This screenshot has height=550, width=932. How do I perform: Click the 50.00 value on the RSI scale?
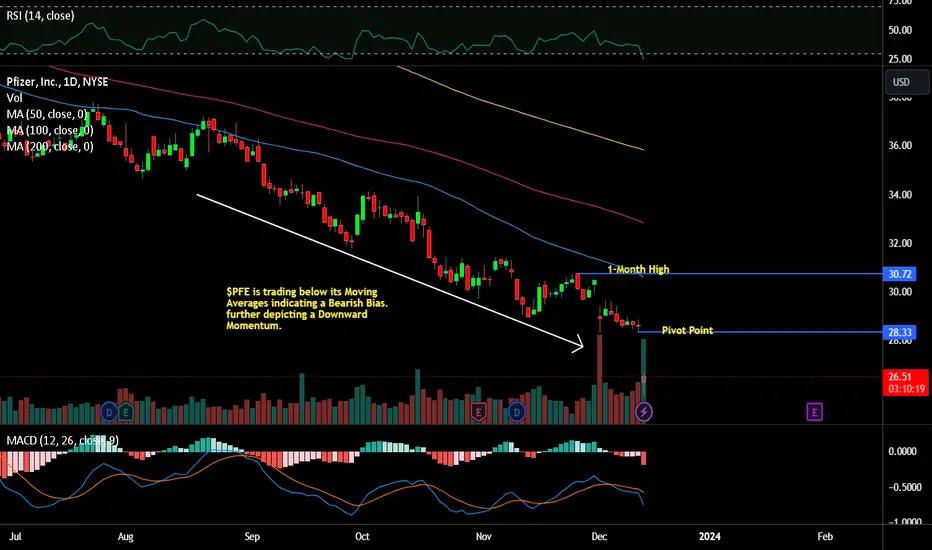900,30
